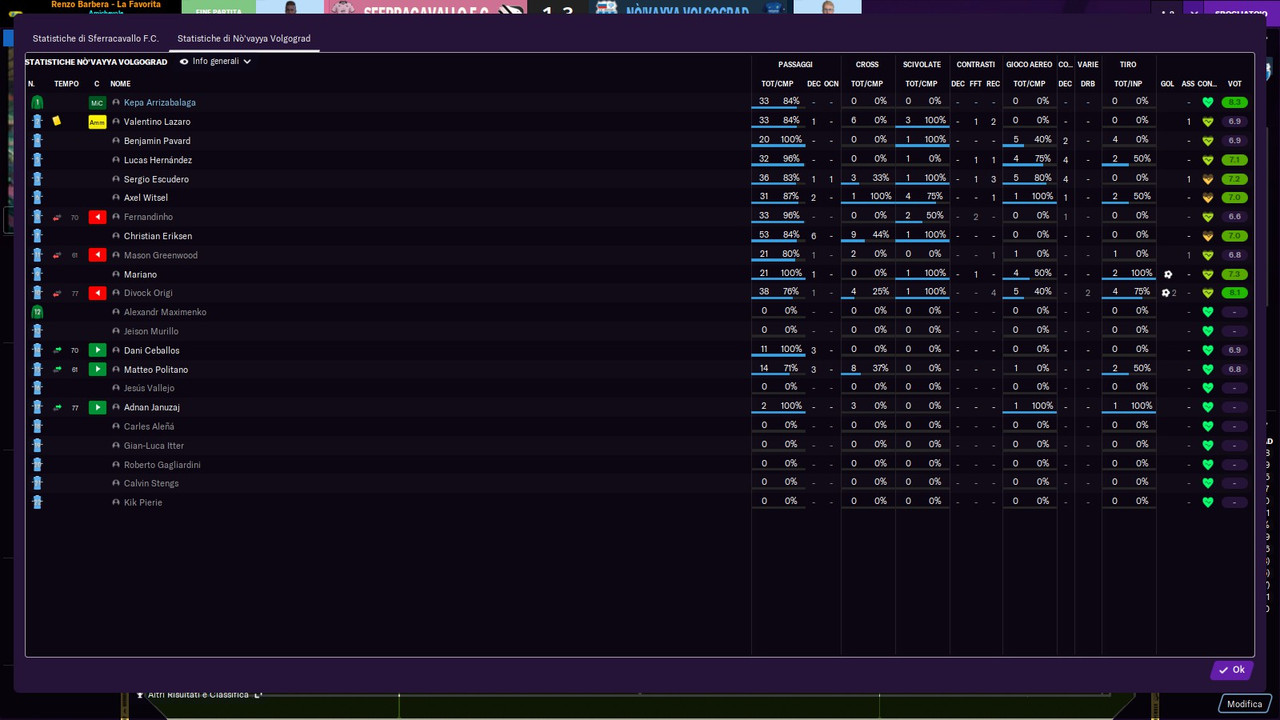Click Kepa Arrizabalaga's green number 1 shirt icon
Viewport: 1280px width, 720px height.
click(x=37, y=102)
